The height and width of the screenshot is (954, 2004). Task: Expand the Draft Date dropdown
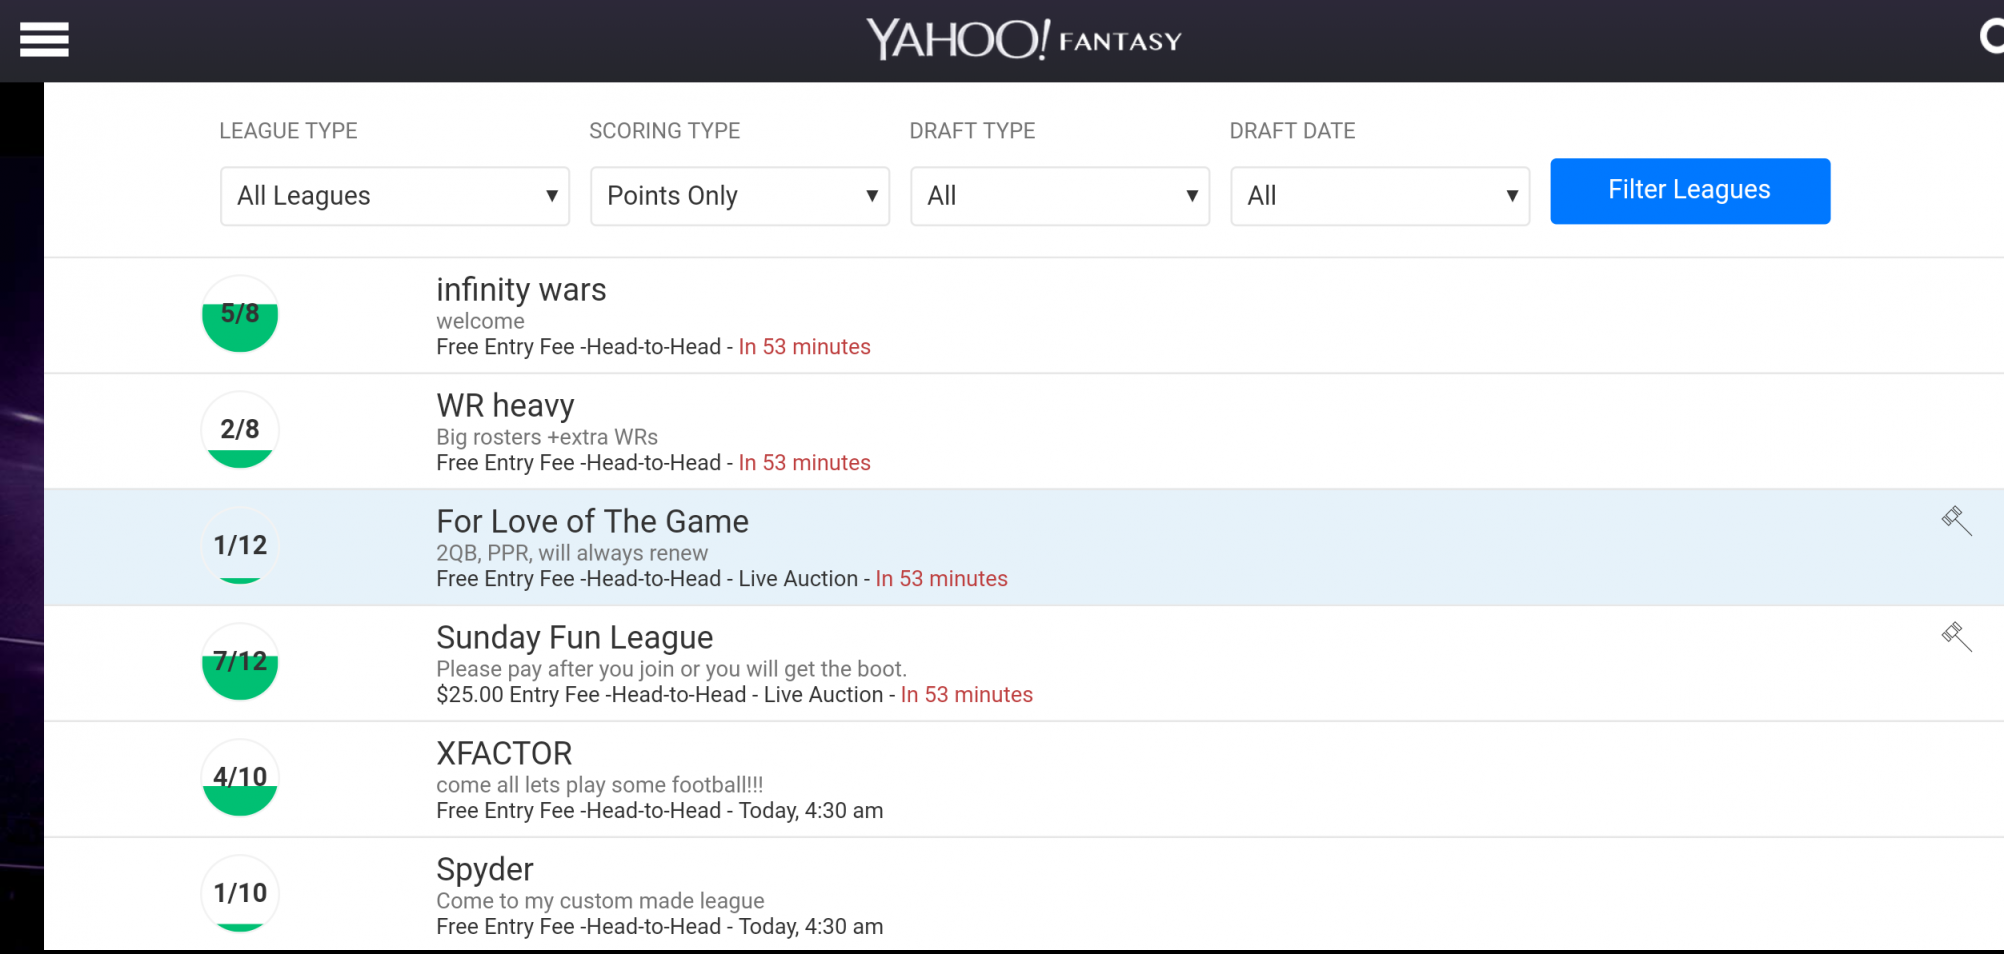(x=1380, y=196)
